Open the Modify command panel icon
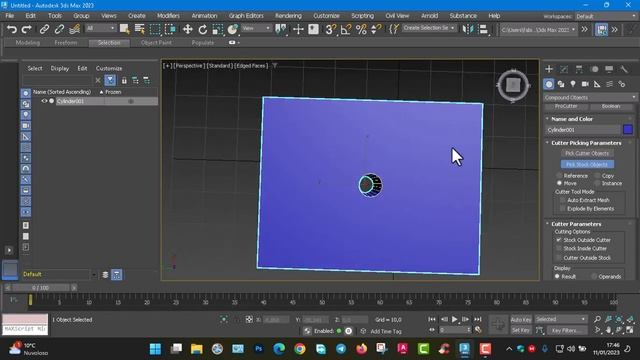The image size is (640, 360). (x=564, y=69)
